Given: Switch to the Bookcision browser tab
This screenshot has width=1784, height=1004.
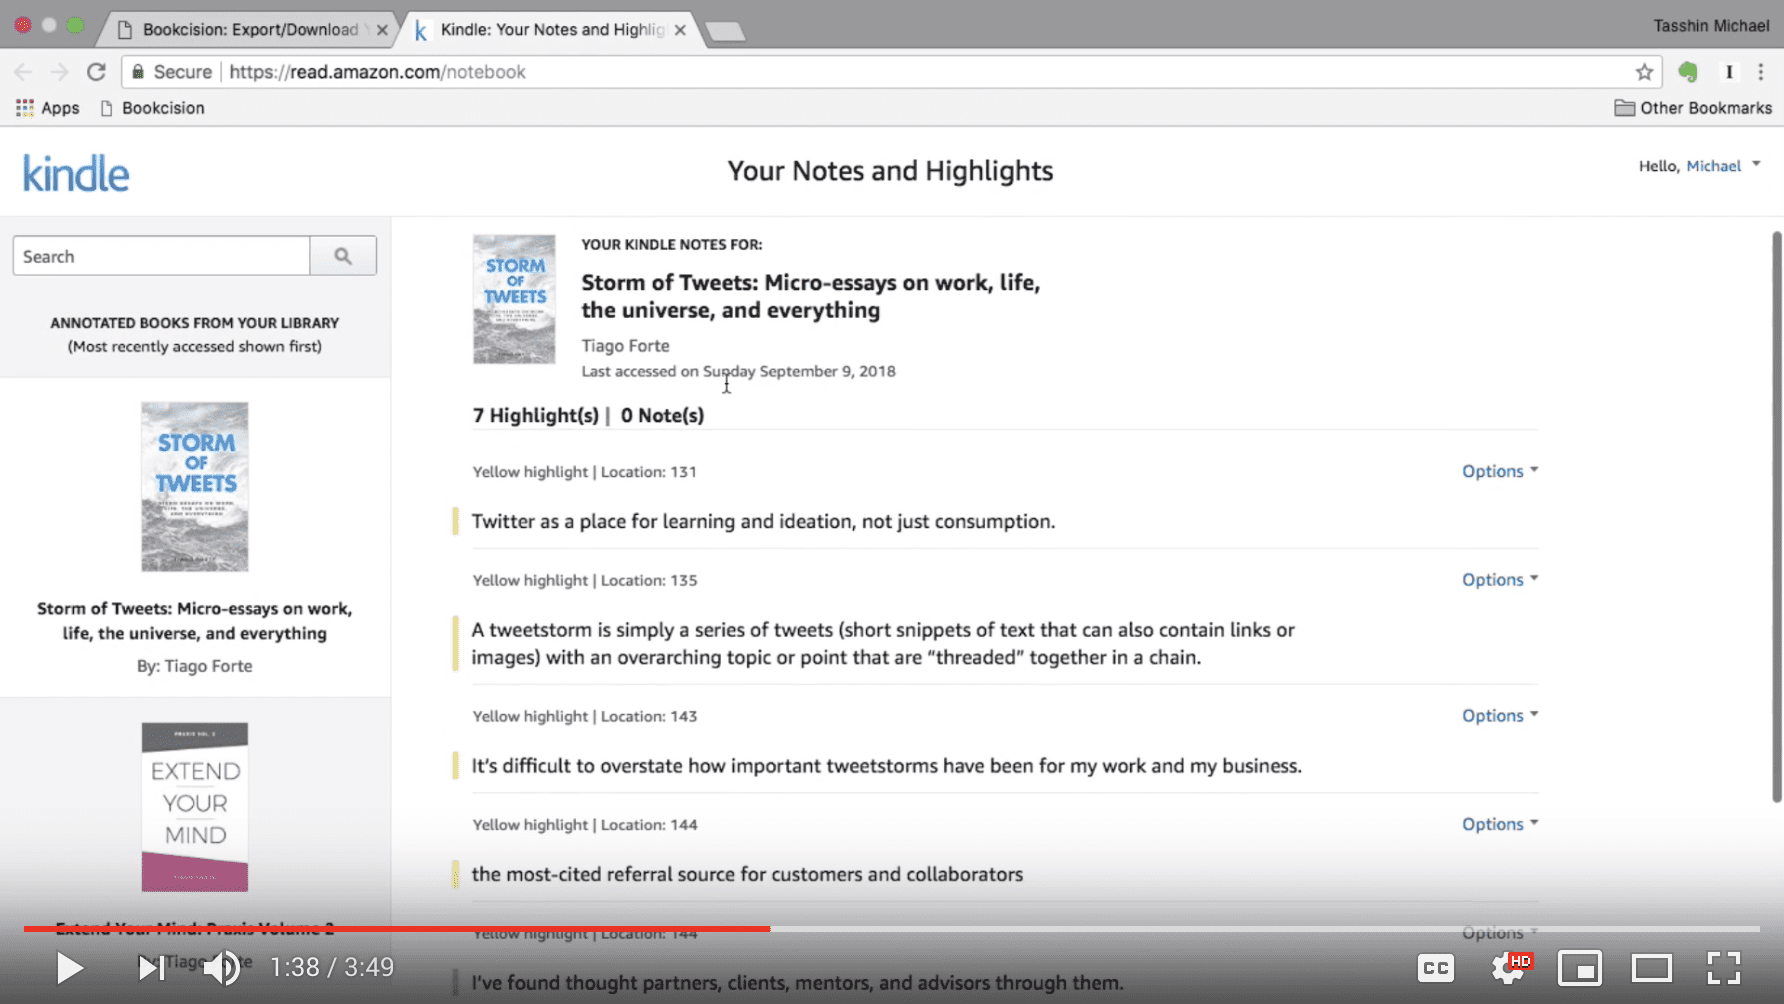Looking at the screenshot, I should (x=250, y=30).
